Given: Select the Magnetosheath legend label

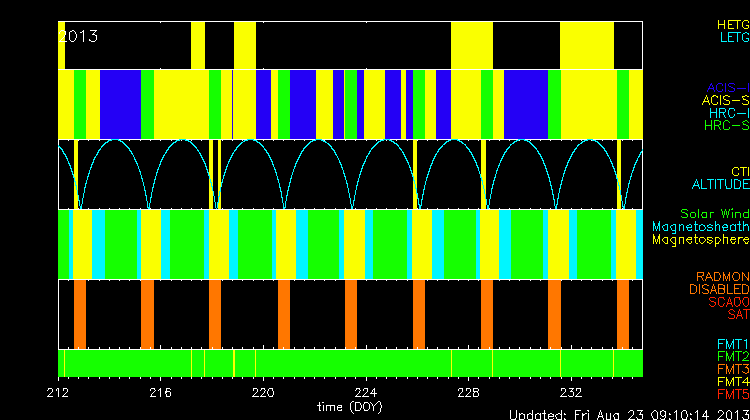Looking at the screenshot, I should (x=700, y=227).
